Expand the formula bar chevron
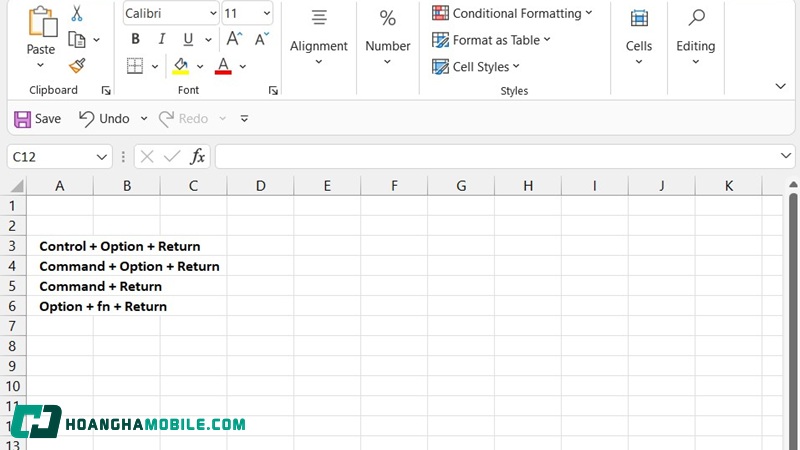The image size is (800, 450). click(786, 156)
